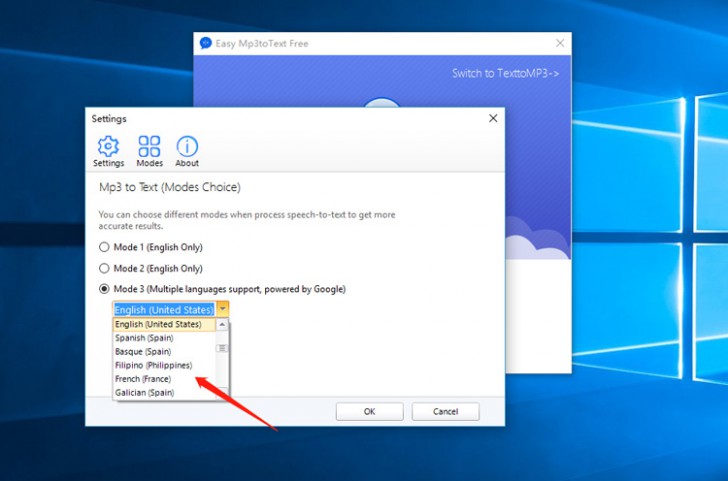728x481 pixels.
Task: Click the Easy Mp3toText app logo icon
Action: pos(205,43)
